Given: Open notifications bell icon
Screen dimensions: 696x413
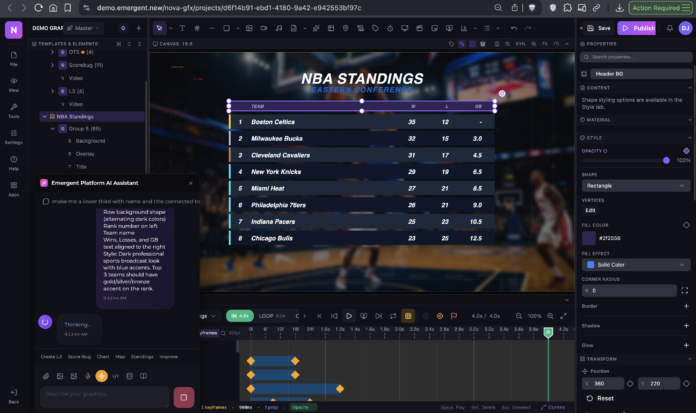Looking at the screenshot, I should coord(669,28).
